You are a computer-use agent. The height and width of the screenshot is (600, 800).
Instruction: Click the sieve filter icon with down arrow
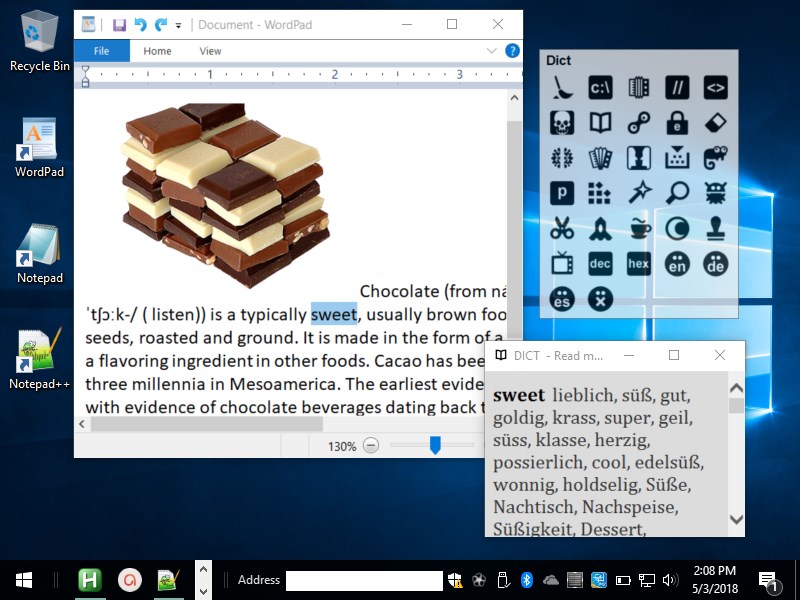pos(677,158)
